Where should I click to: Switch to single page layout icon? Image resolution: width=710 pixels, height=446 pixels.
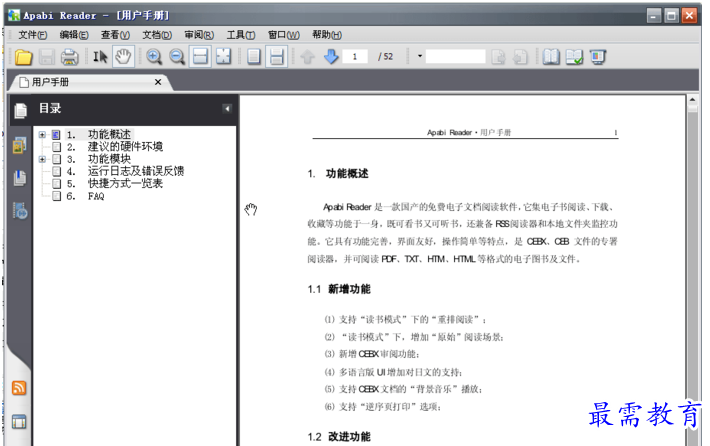tap(254, 57)
